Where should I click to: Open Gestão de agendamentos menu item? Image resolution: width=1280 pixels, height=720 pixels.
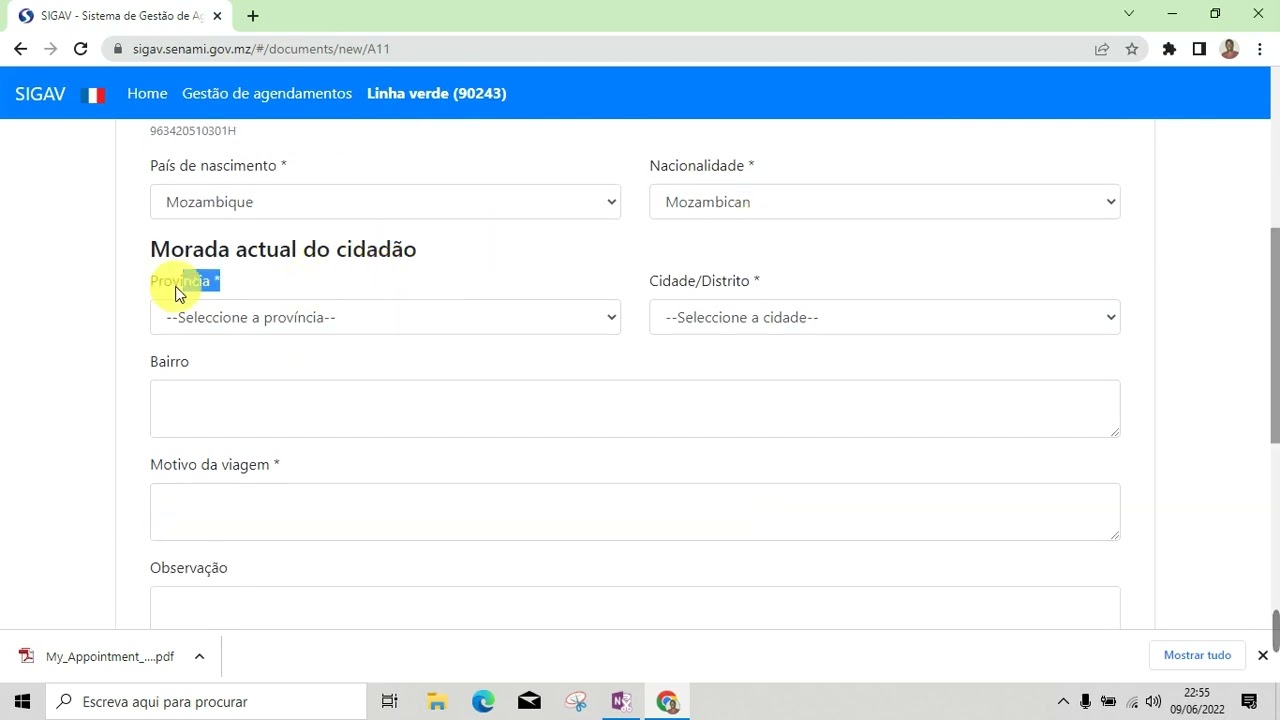tap(267, 93)
